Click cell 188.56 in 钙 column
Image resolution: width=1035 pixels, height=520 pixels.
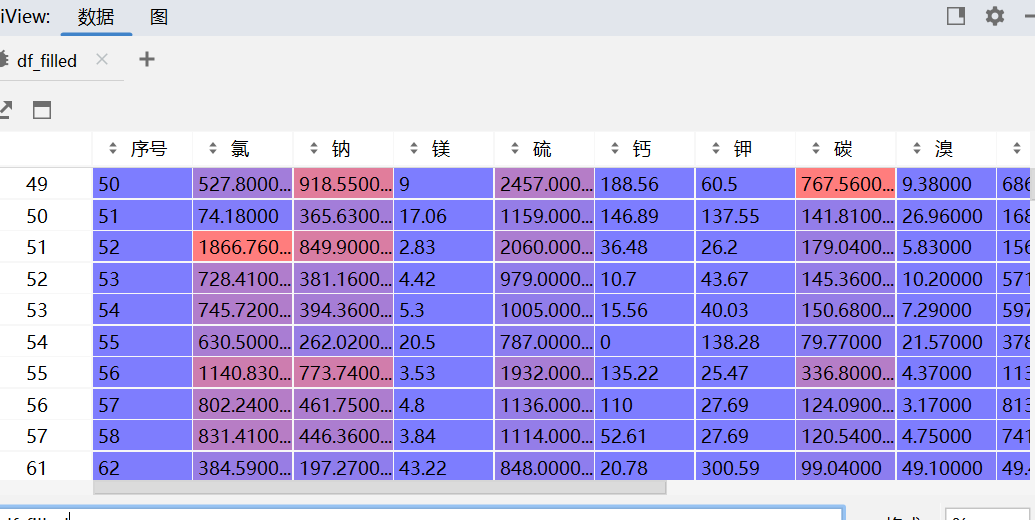(x=644, y=184)
